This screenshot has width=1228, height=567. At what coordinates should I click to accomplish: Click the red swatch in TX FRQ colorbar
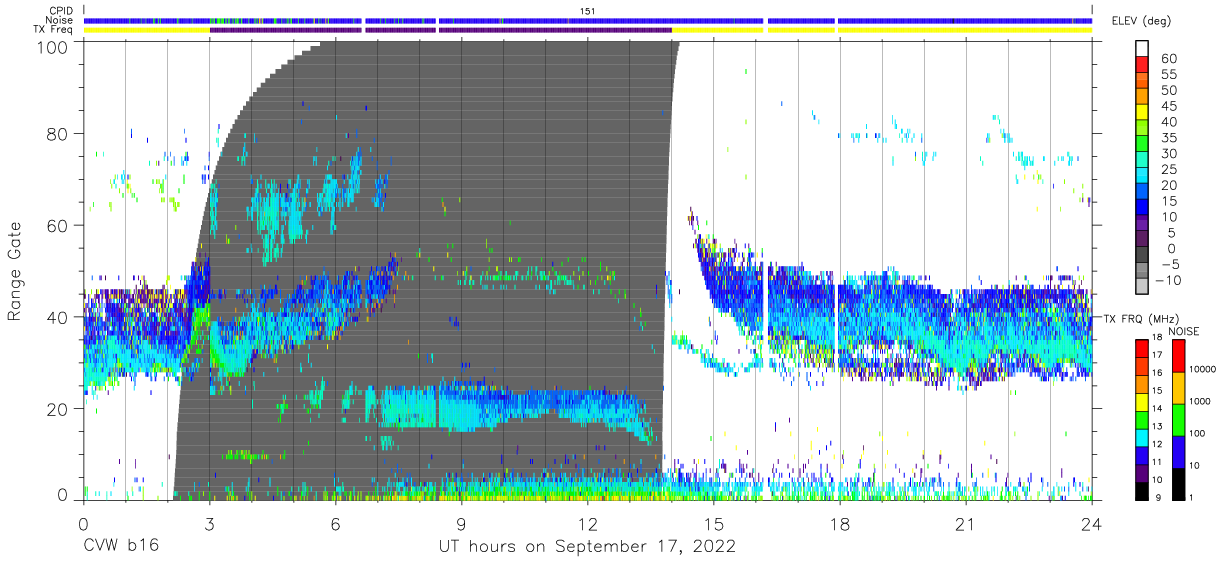click(1142, 347)
